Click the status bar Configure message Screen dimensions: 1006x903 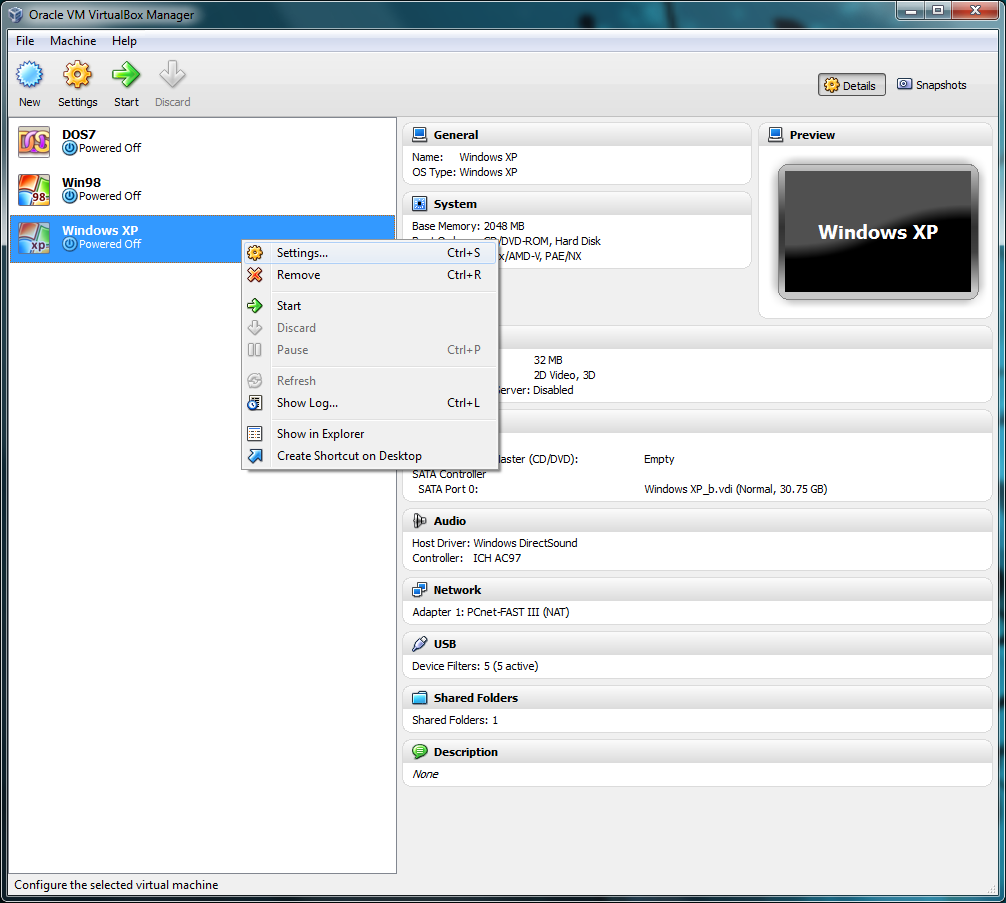(116, 884)
